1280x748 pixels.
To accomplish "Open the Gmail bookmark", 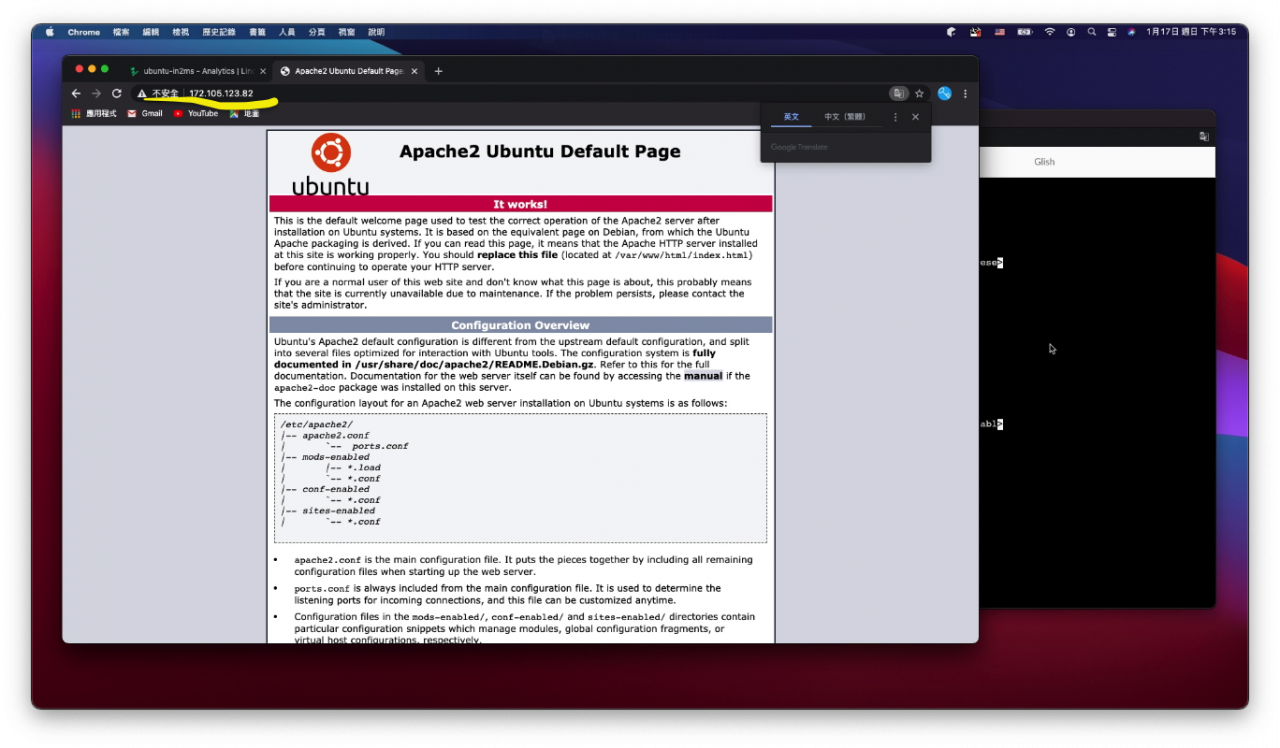I will tap(144, 114).
